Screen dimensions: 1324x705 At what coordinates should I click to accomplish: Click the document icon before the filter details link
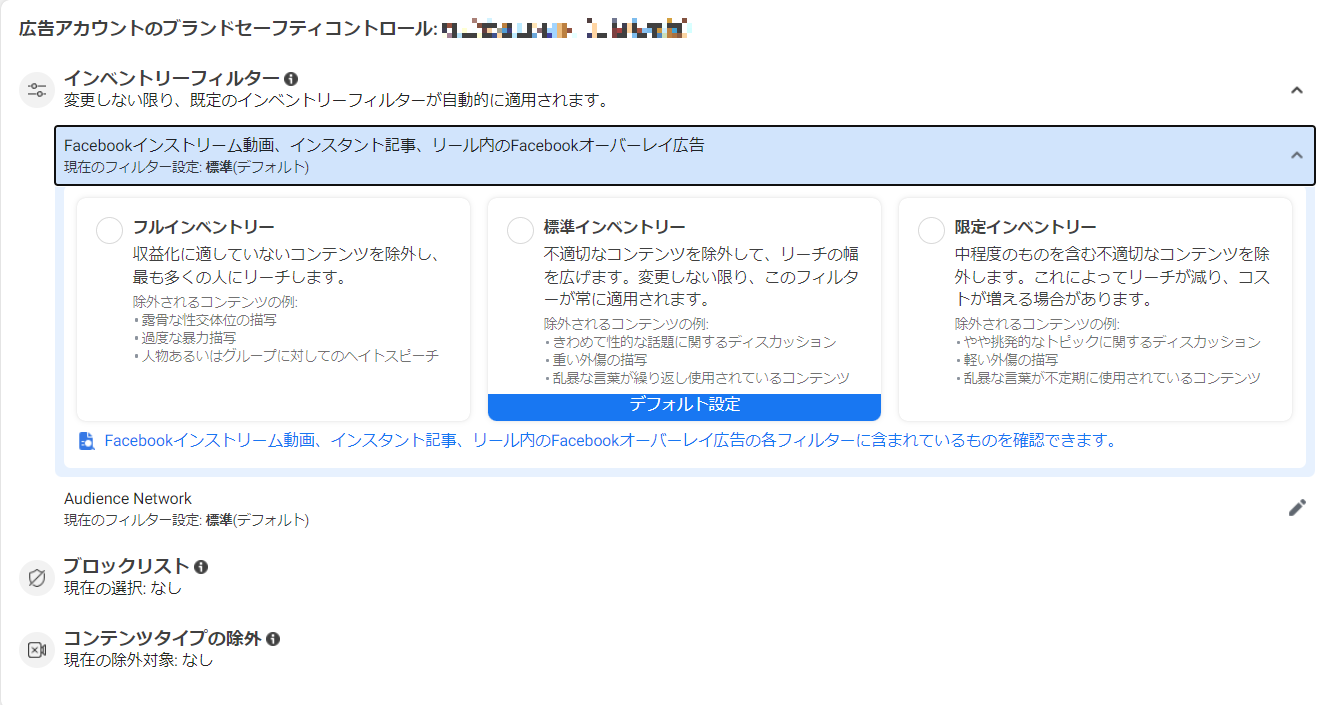pyautogui.click(x=87, y=441)
